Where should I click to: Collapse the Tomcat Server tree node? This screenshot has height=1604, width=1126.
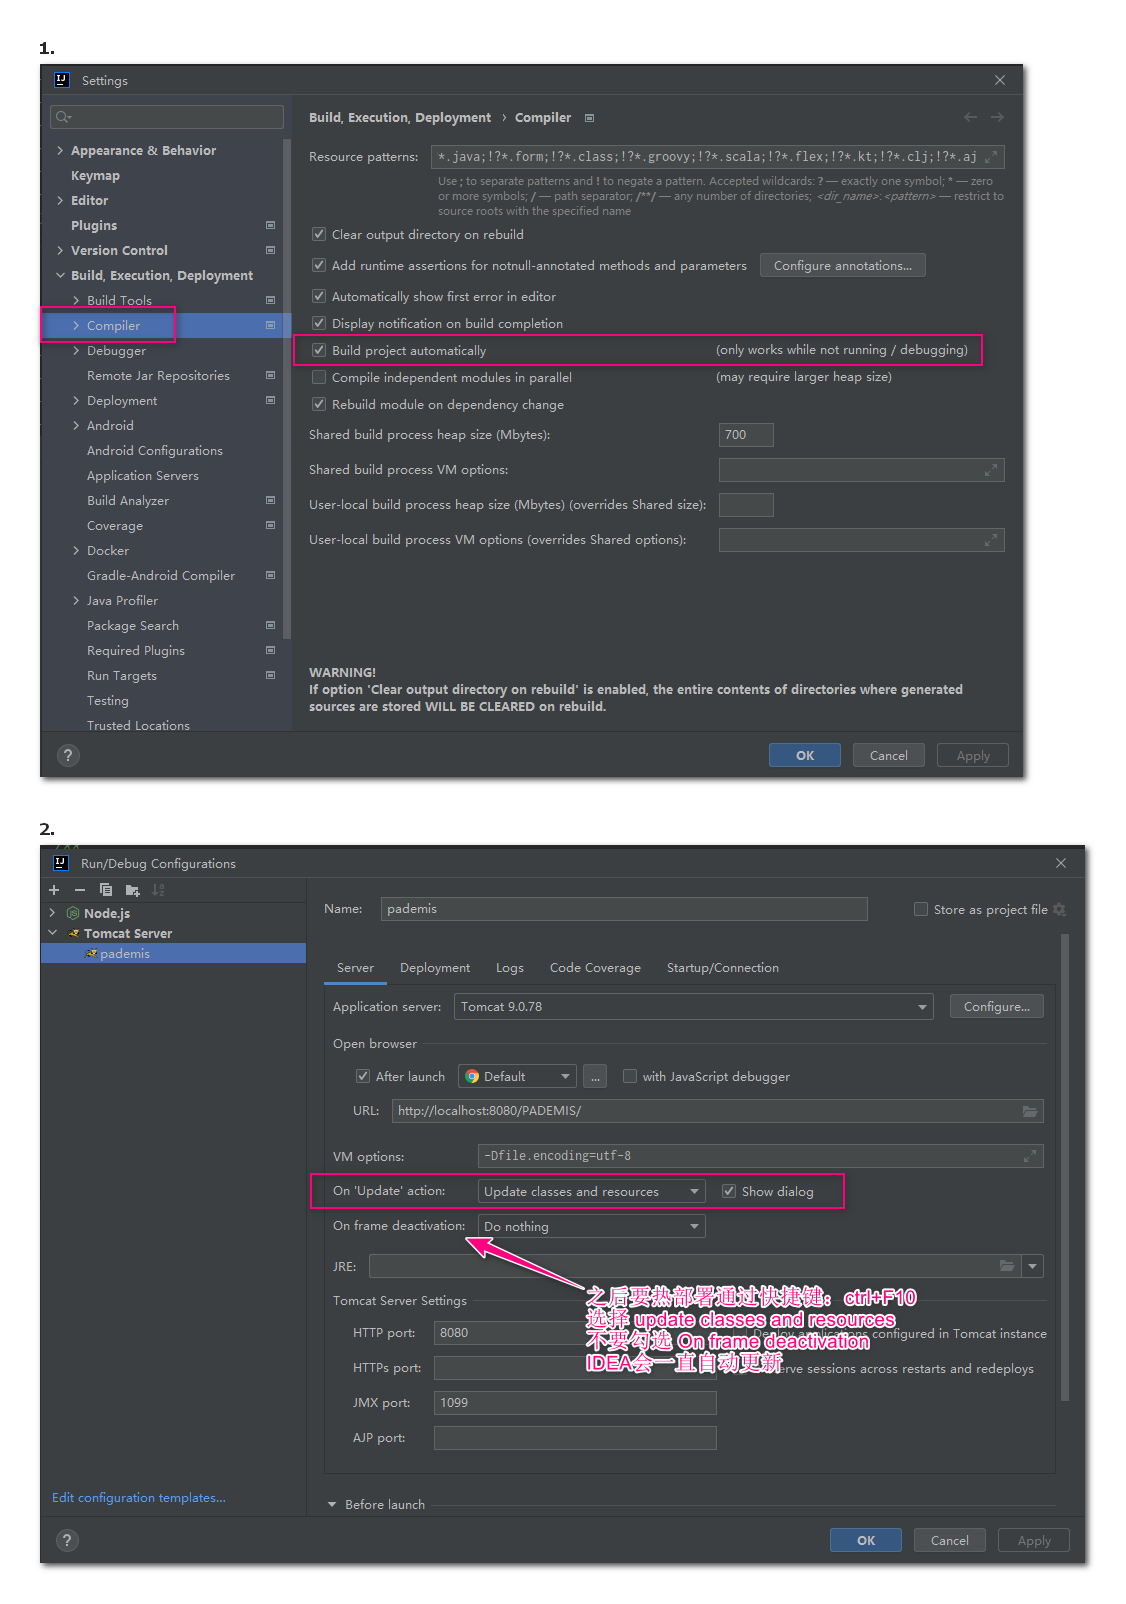(x=53, y=933)
